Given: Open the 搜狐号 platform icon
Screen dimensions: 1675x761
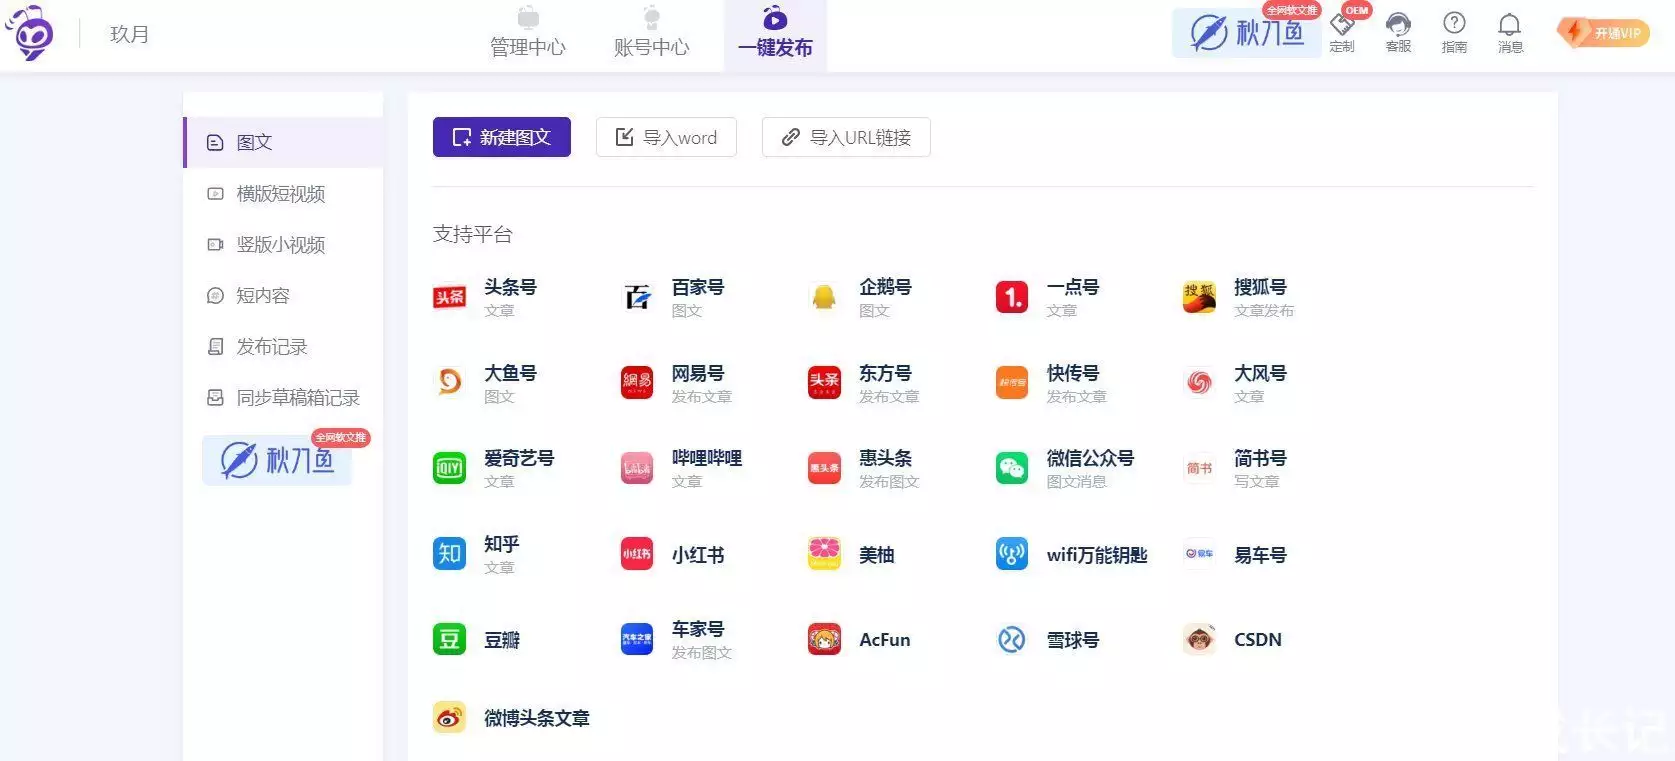Looking at the screenshot, I should click(1199, 297).
